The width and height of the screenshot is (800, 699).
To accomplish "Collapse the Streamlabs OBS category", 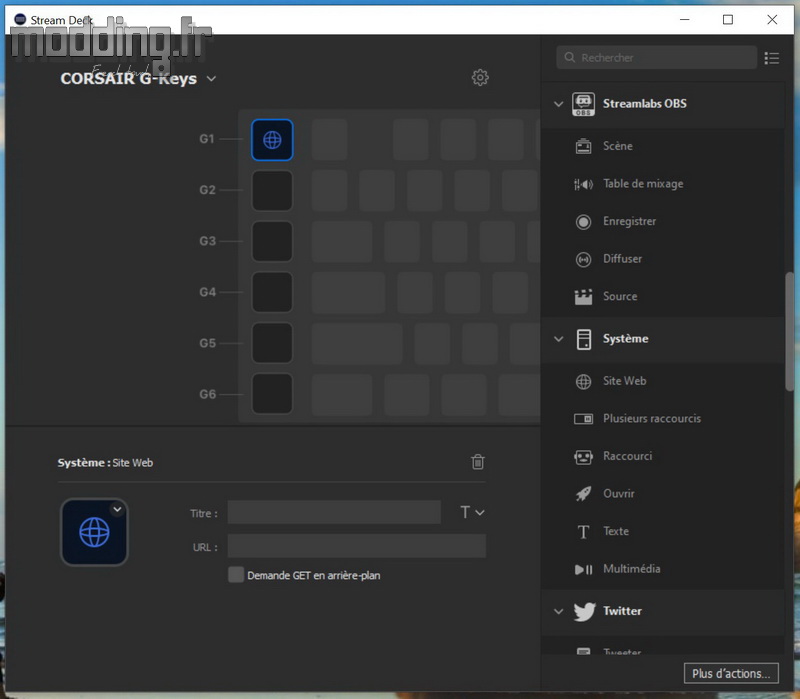I will (x=559, y=104).
